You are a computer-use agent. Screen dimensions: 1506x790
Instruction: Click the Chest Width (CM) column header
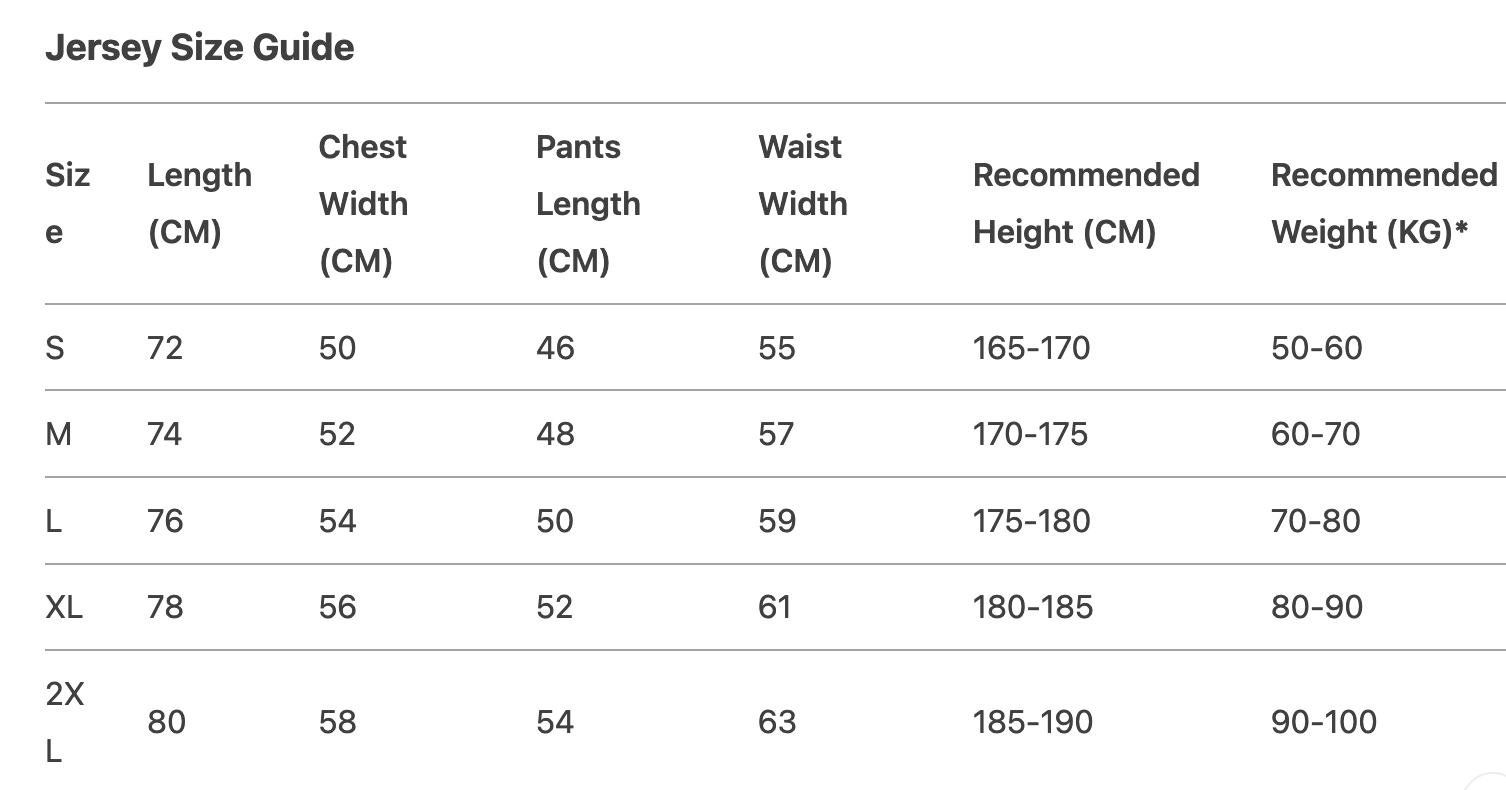point(362,204)
